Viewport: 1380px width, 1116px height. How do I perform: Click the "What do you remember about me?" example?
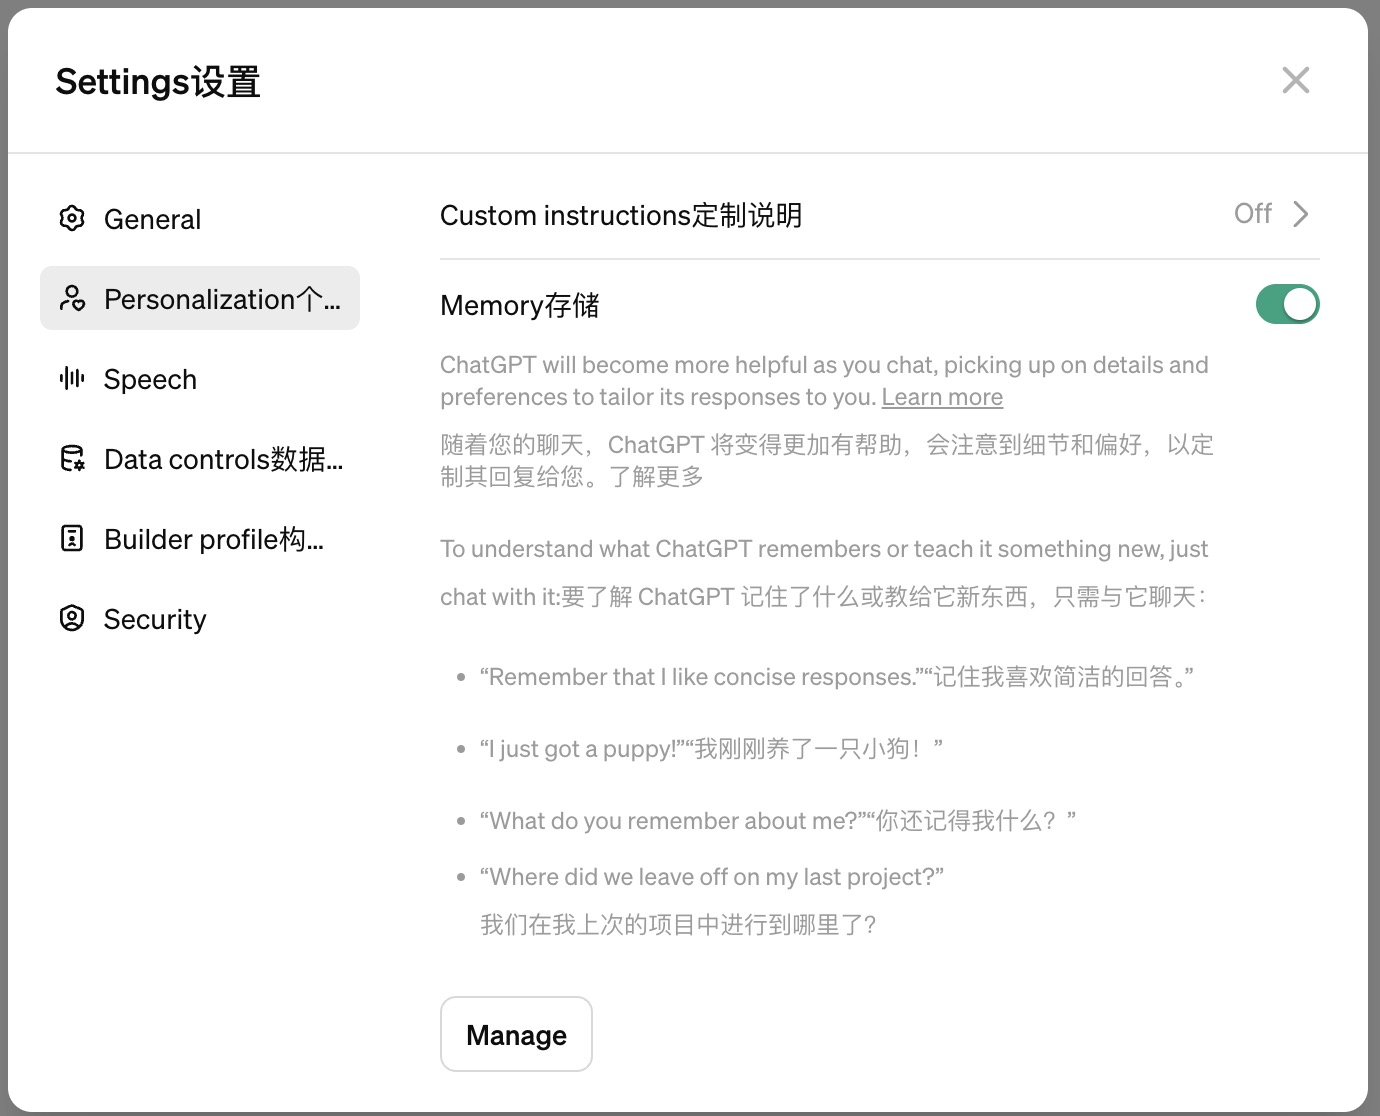pos(778,821)
